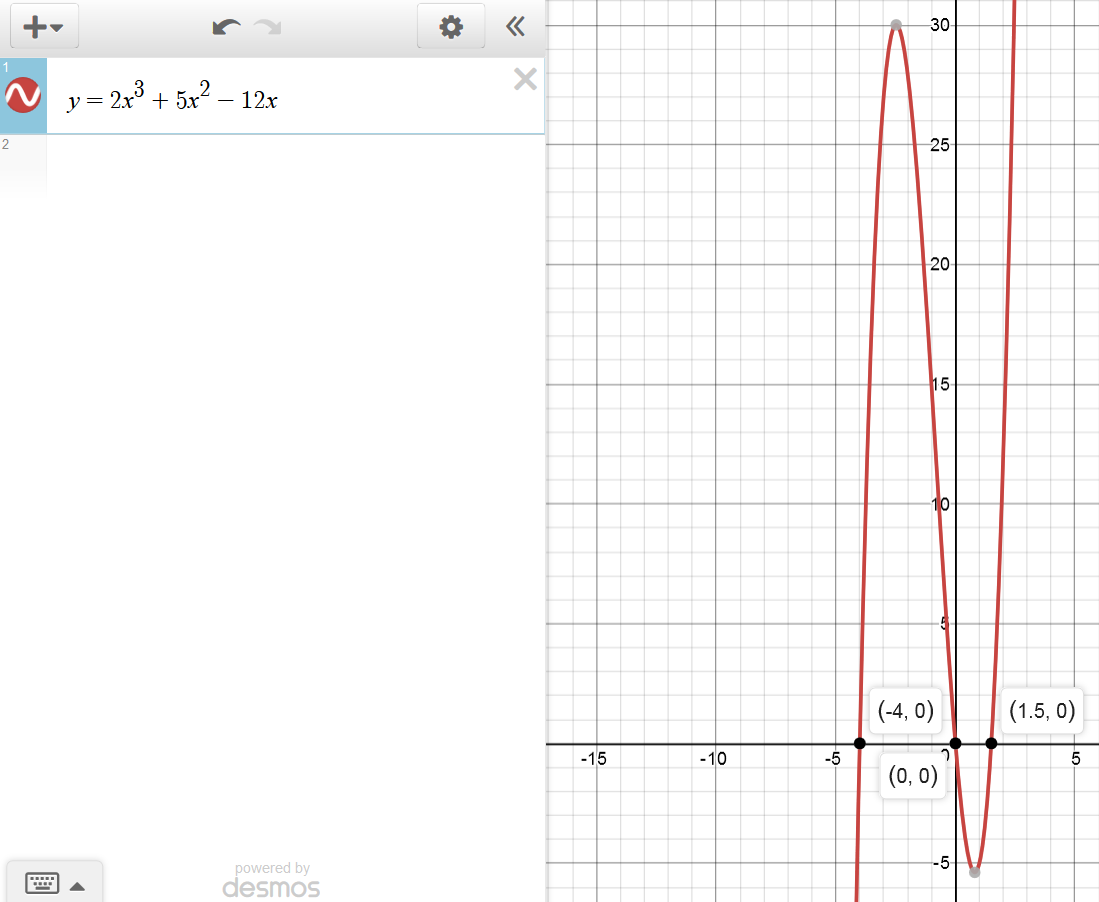The height and width of the screenshot is (902, 1099).
Task: Show the on-screen keypad via keyboard icon
Action: pos(43,883)
